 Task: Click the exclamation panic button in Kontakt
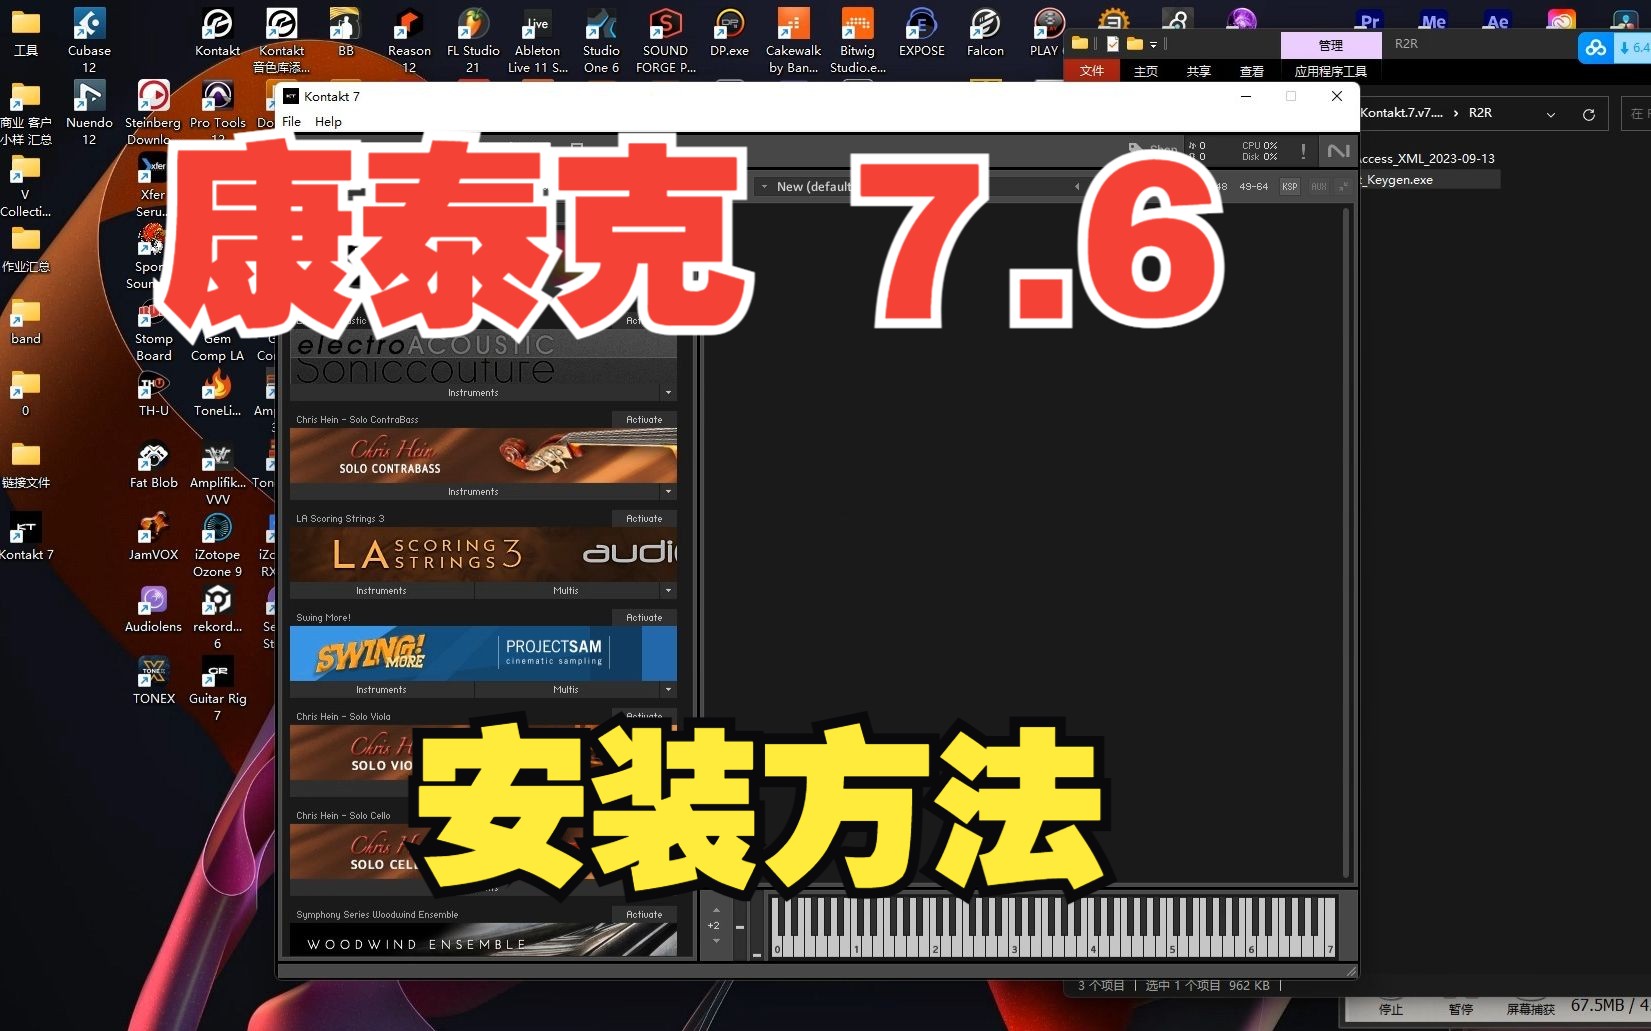click(x=1303, y=152)
